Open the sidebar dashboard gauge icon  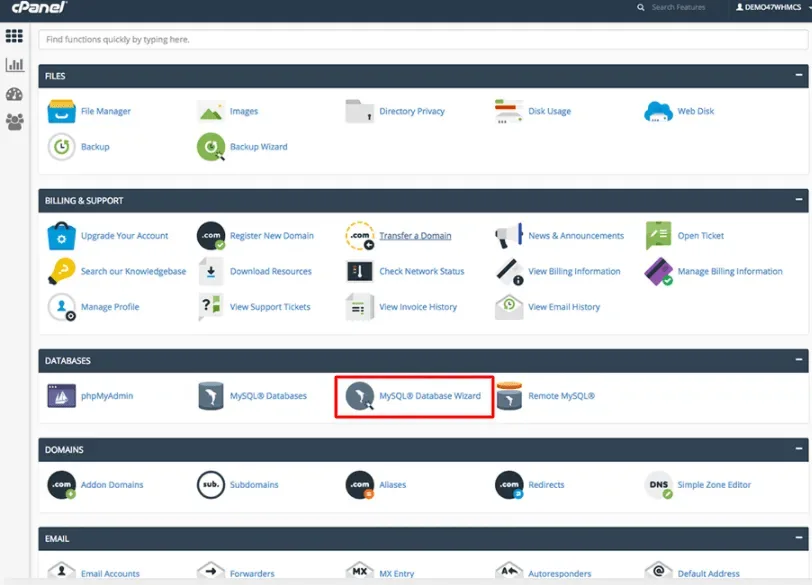click(14, 94)
